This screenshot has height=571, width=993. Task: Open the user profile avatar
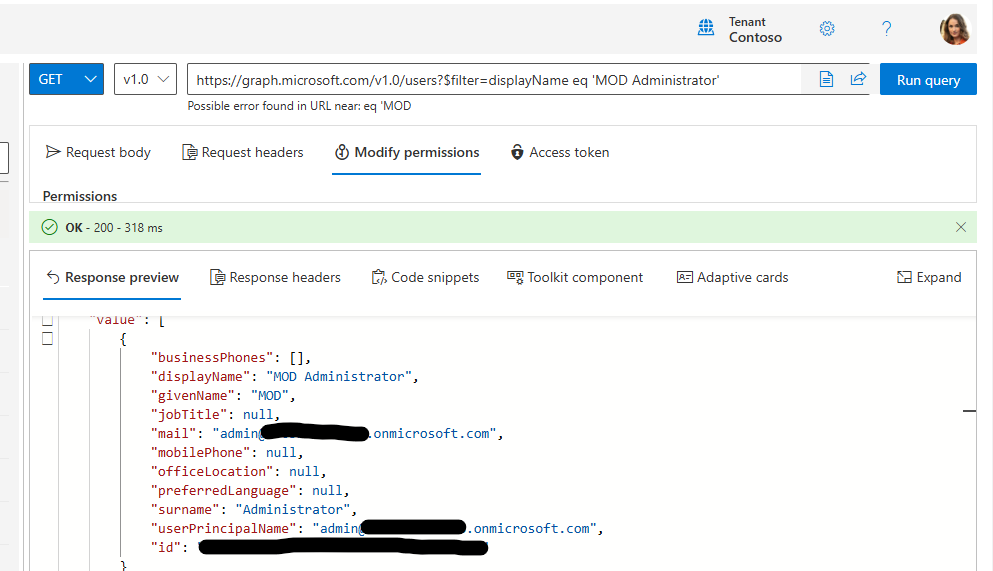(954, 29)
